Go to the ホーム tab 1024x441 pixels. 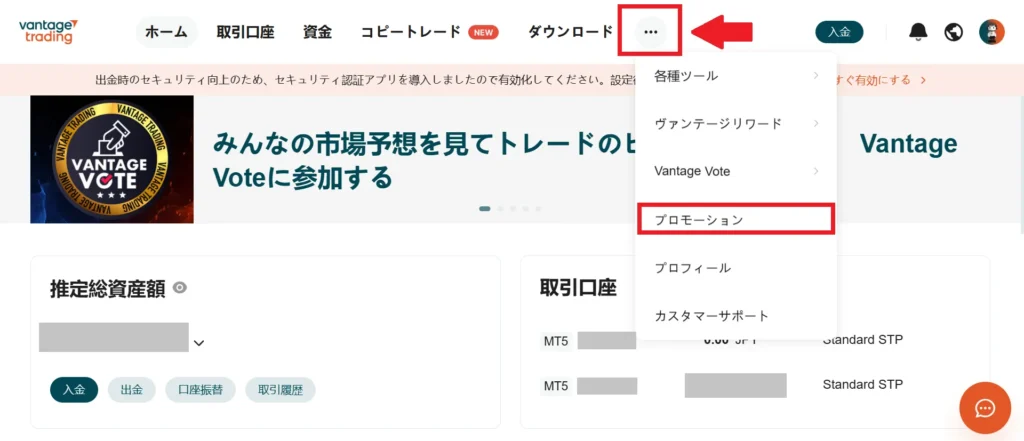pyautogui.click(x=166, y=31)
